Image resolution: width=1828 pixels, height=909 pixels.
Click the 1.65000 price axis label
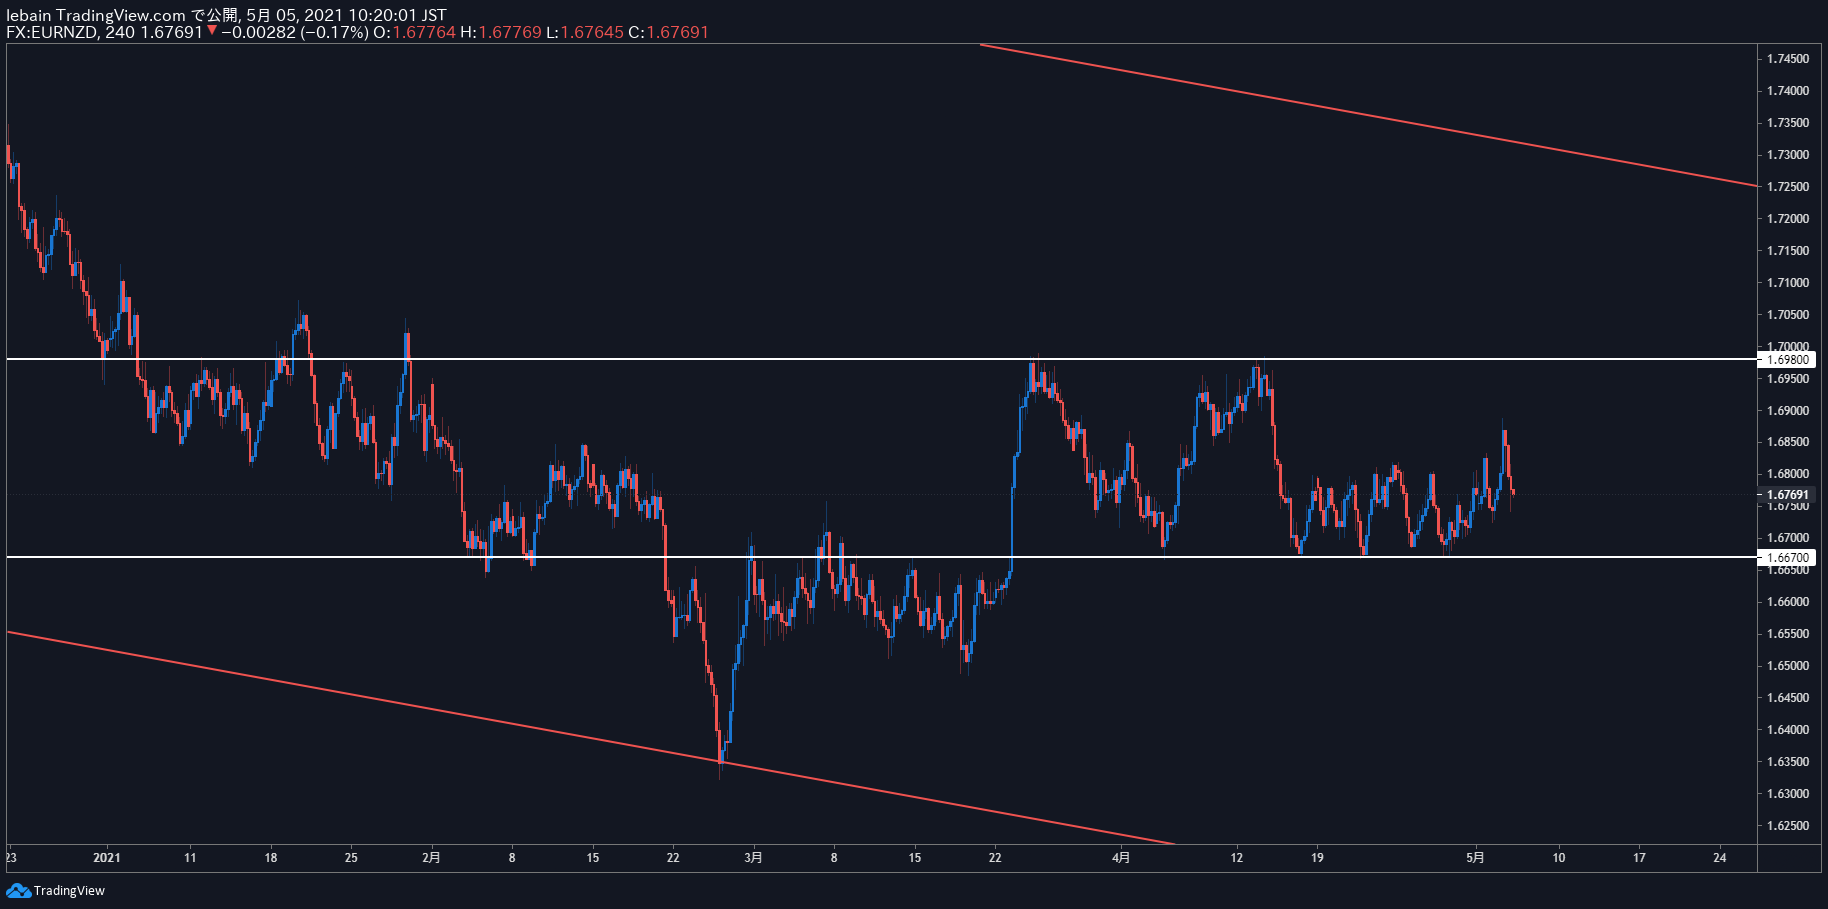coord(1788,666)
